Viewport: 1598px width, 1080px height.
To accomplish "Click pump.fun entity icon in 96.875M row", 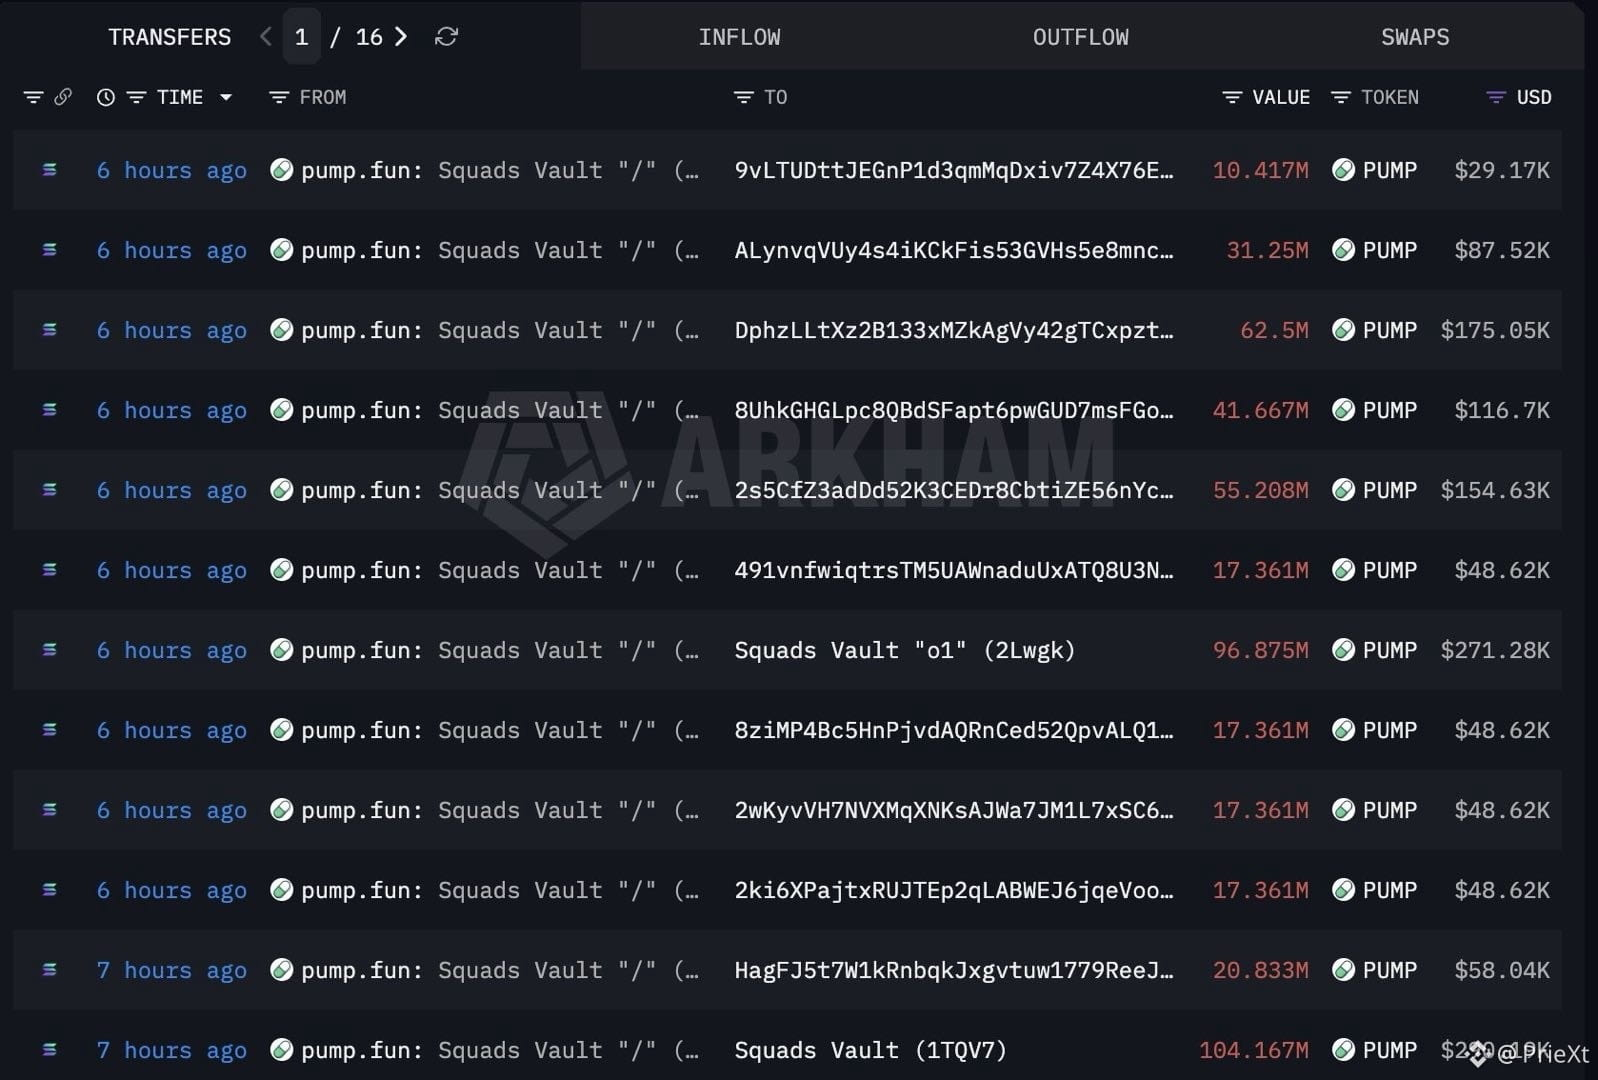I will [282, 650].
